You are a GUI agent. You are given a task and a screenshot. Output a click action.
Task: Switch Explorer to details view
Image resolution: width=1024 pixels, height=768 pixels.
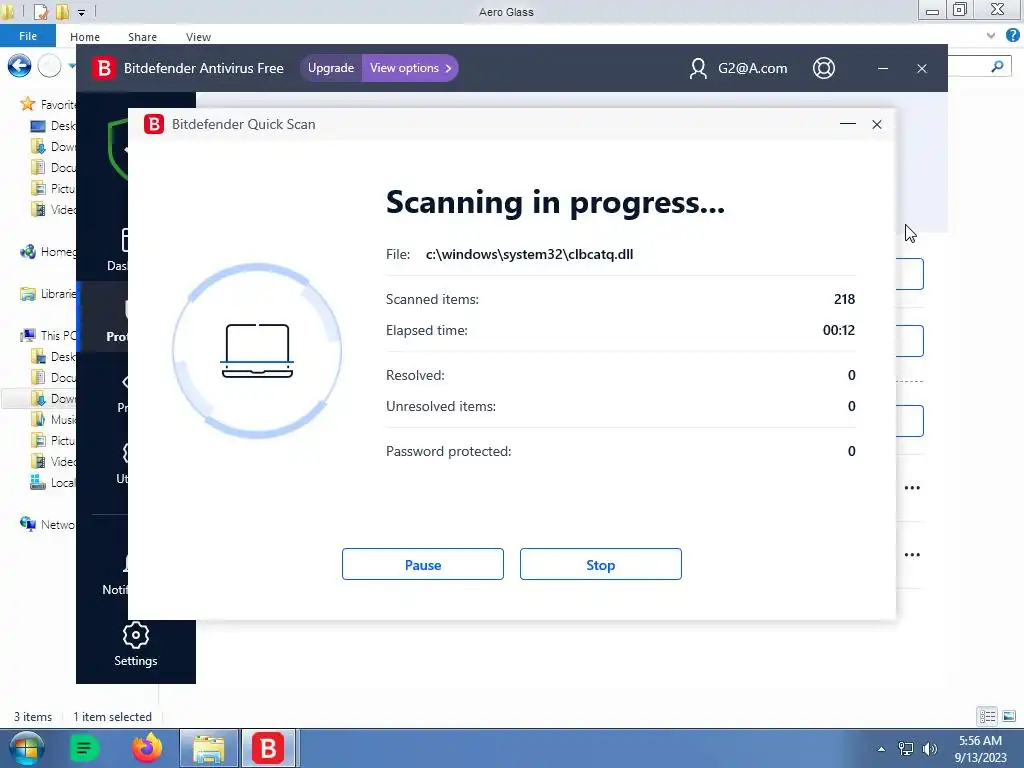coord(987,716)
